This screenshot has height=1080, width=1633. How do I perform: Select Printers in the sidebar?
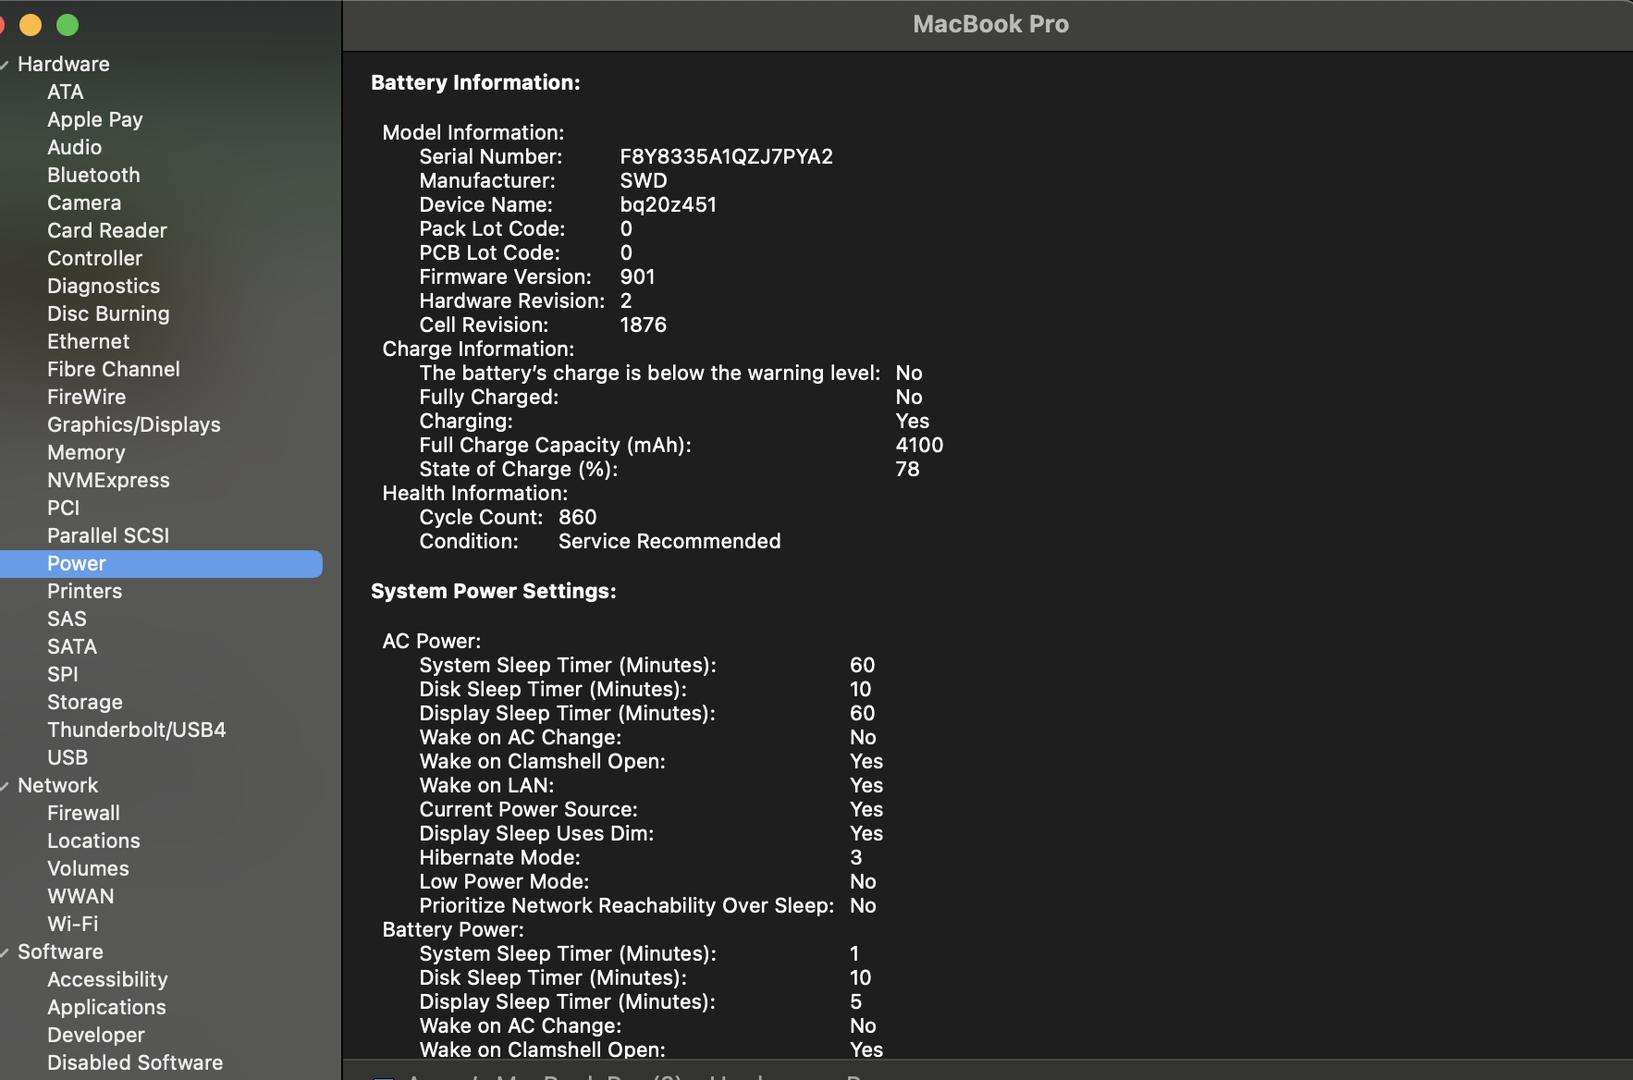pyautogui.click(x=84, y=591)
